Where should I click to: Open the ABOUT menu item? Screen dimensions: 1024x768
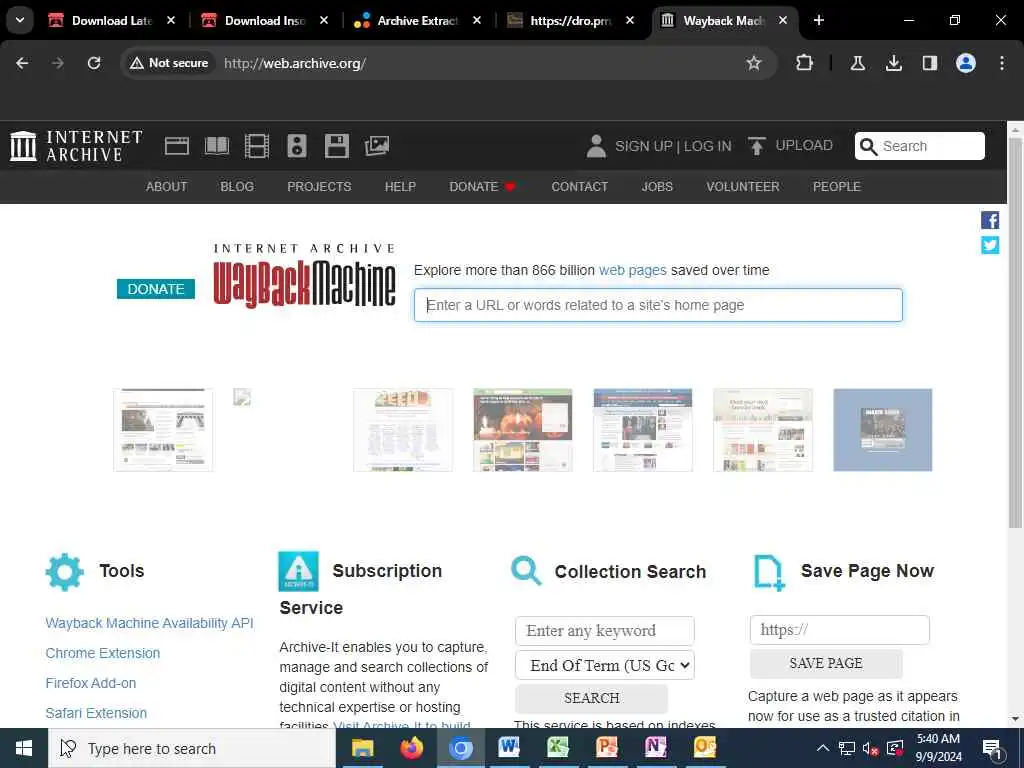[x=167, y=187]
